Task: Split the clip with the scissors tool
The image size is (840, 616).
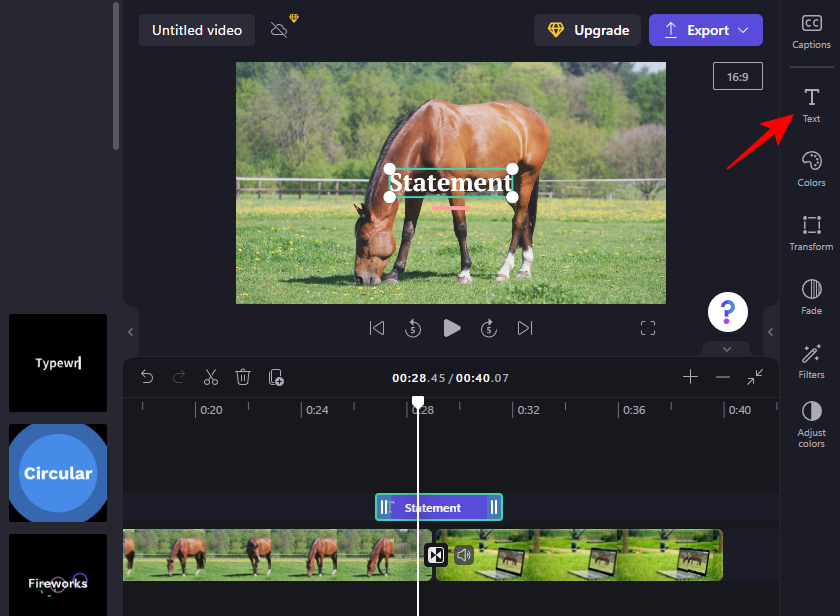Action: [211, 377]
